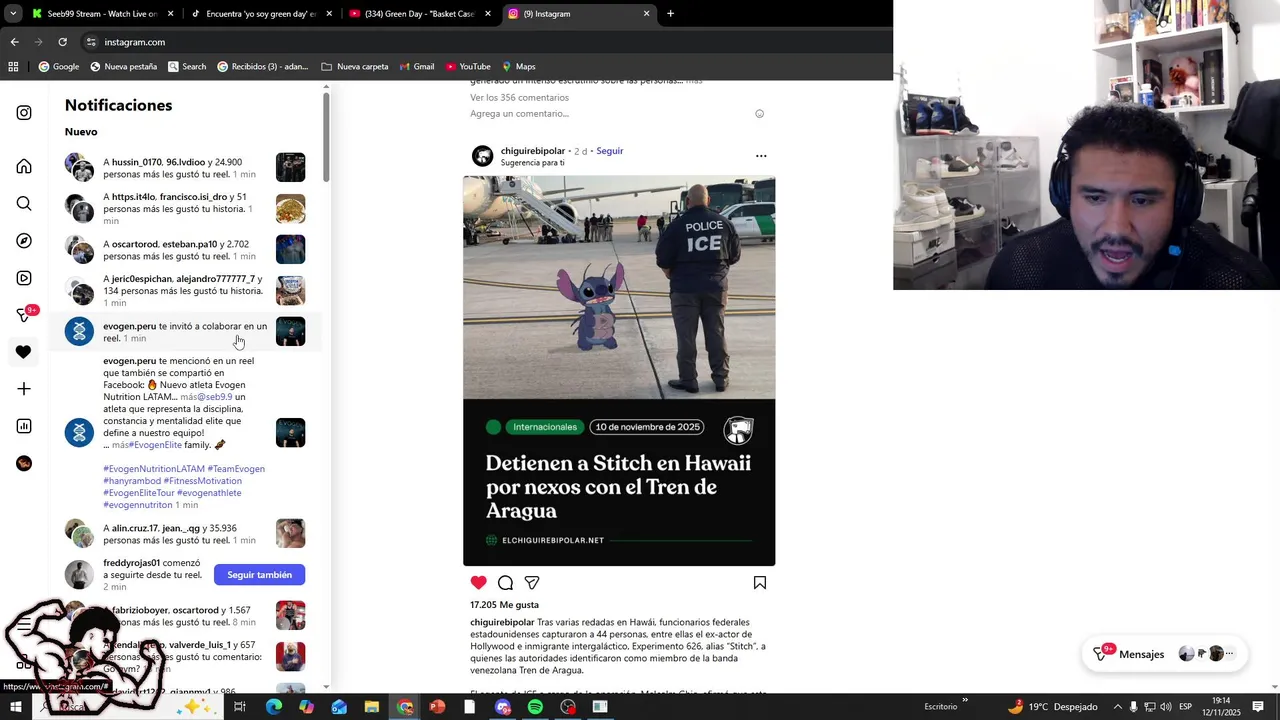Click the share icon under Stitch post
The image size is (1280, 720).
point(532,583)
